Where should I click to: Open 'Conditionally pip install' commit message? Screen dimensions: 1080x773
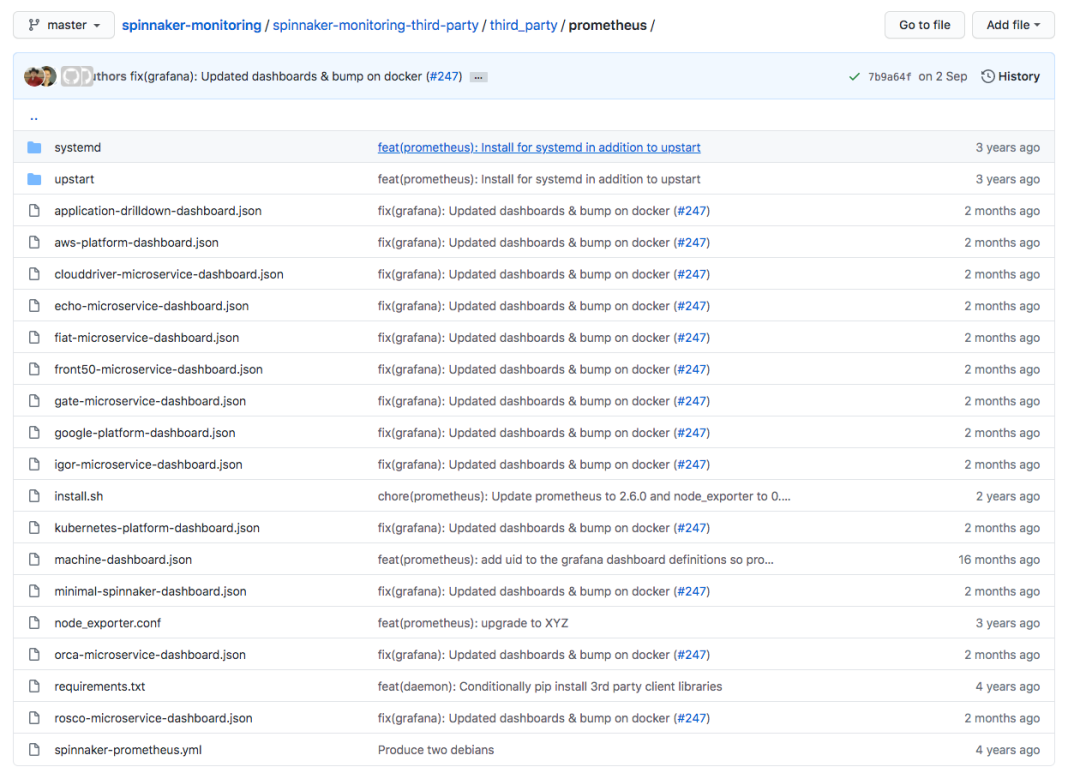tap(550, 686)
